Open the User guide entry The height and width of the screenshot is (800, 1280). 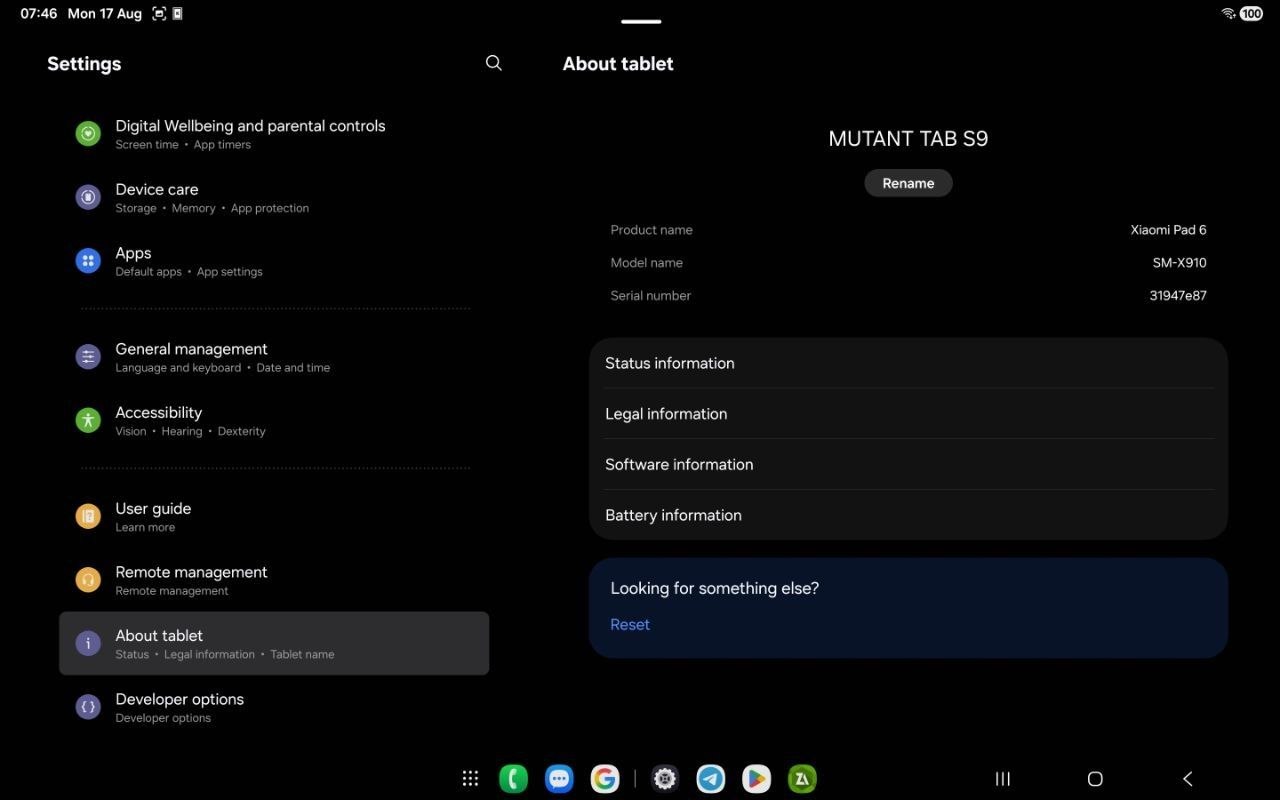coord(274,516)
